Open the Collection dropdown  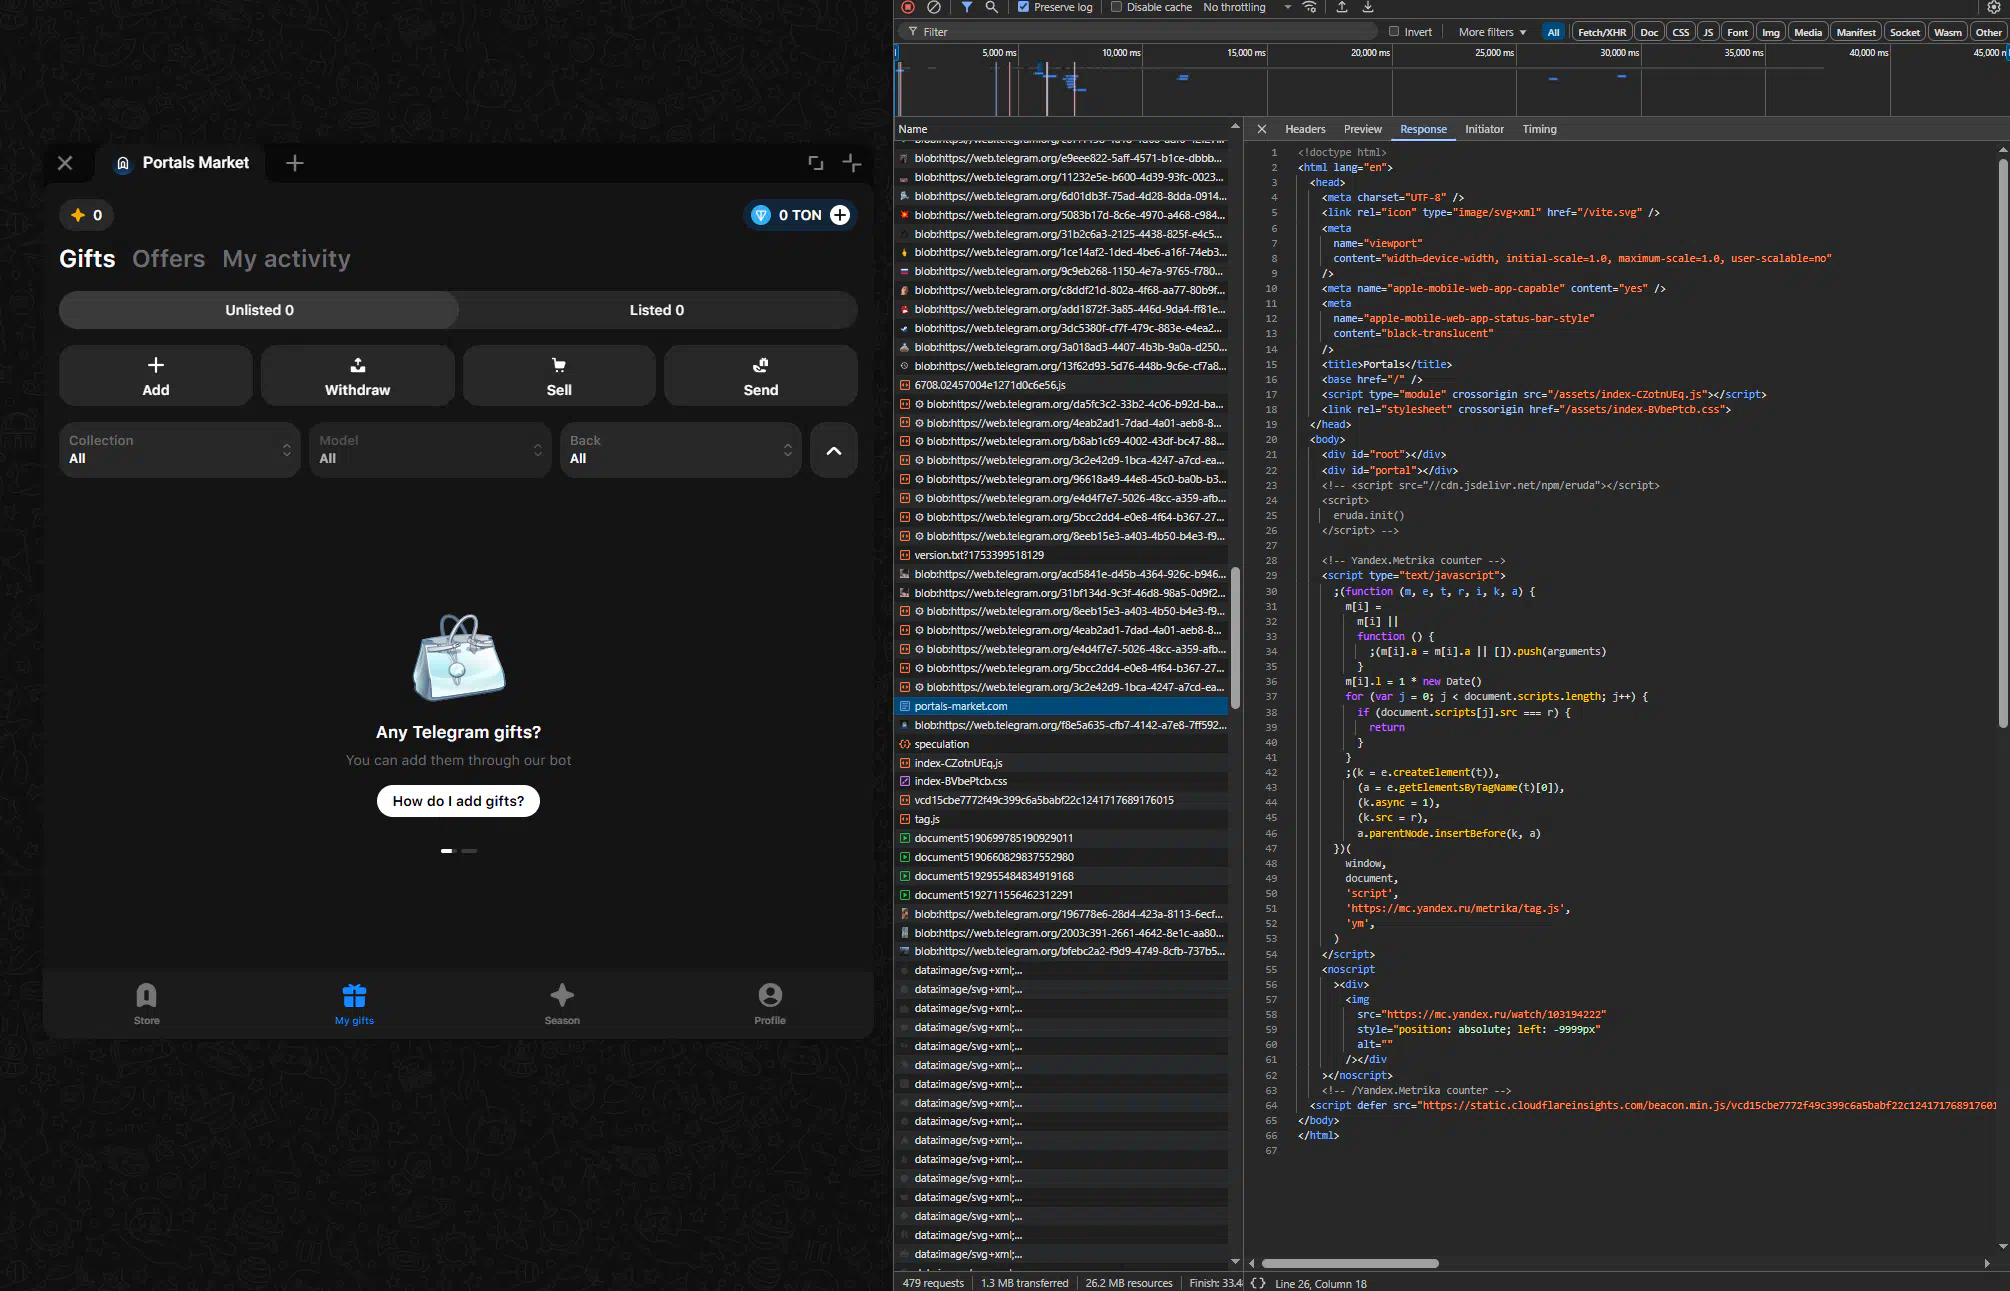pyautogui.click(x=180, y=449)
